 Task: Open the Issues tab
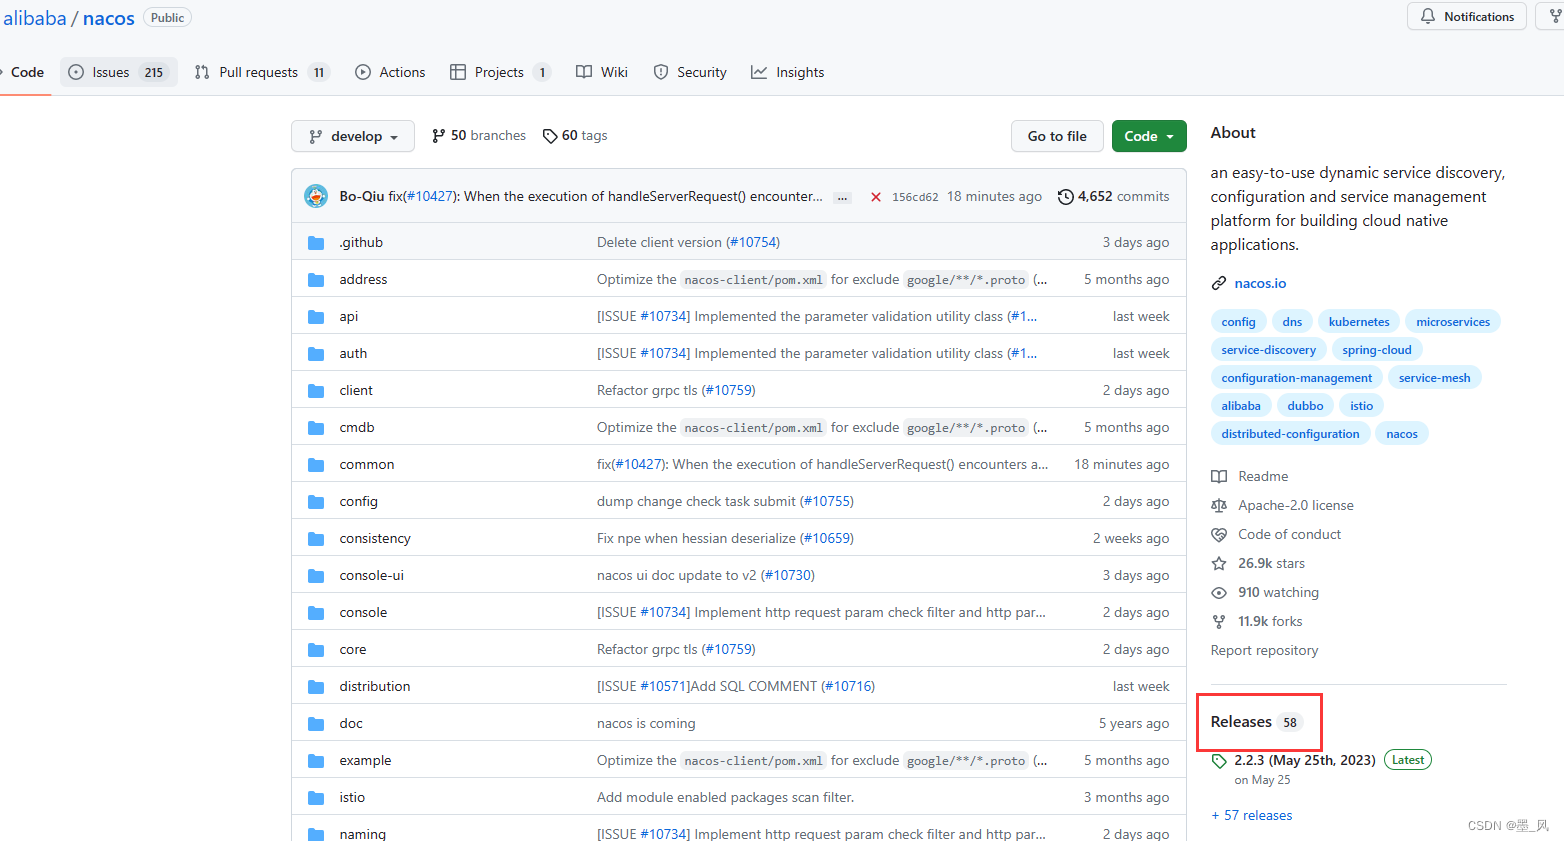119,72
